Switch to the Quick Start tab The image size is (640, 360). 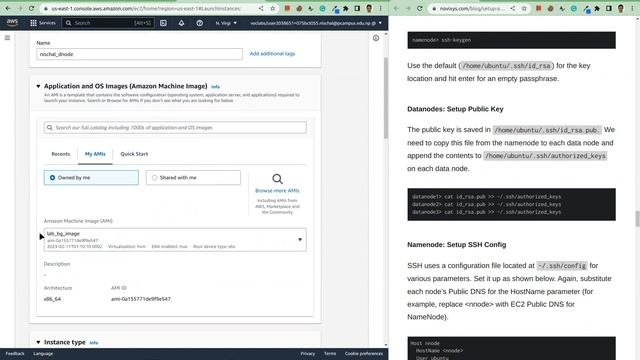[x=134, y=154]
